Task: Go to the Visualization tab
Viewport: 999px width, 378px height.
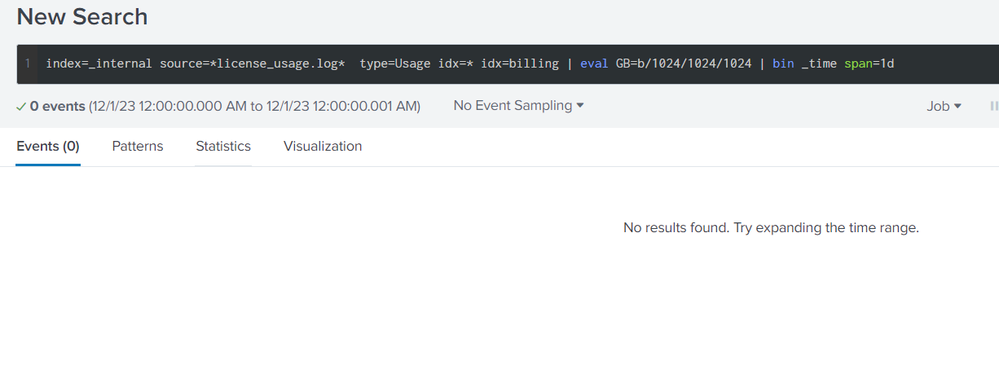Action: tap(322, 146)
